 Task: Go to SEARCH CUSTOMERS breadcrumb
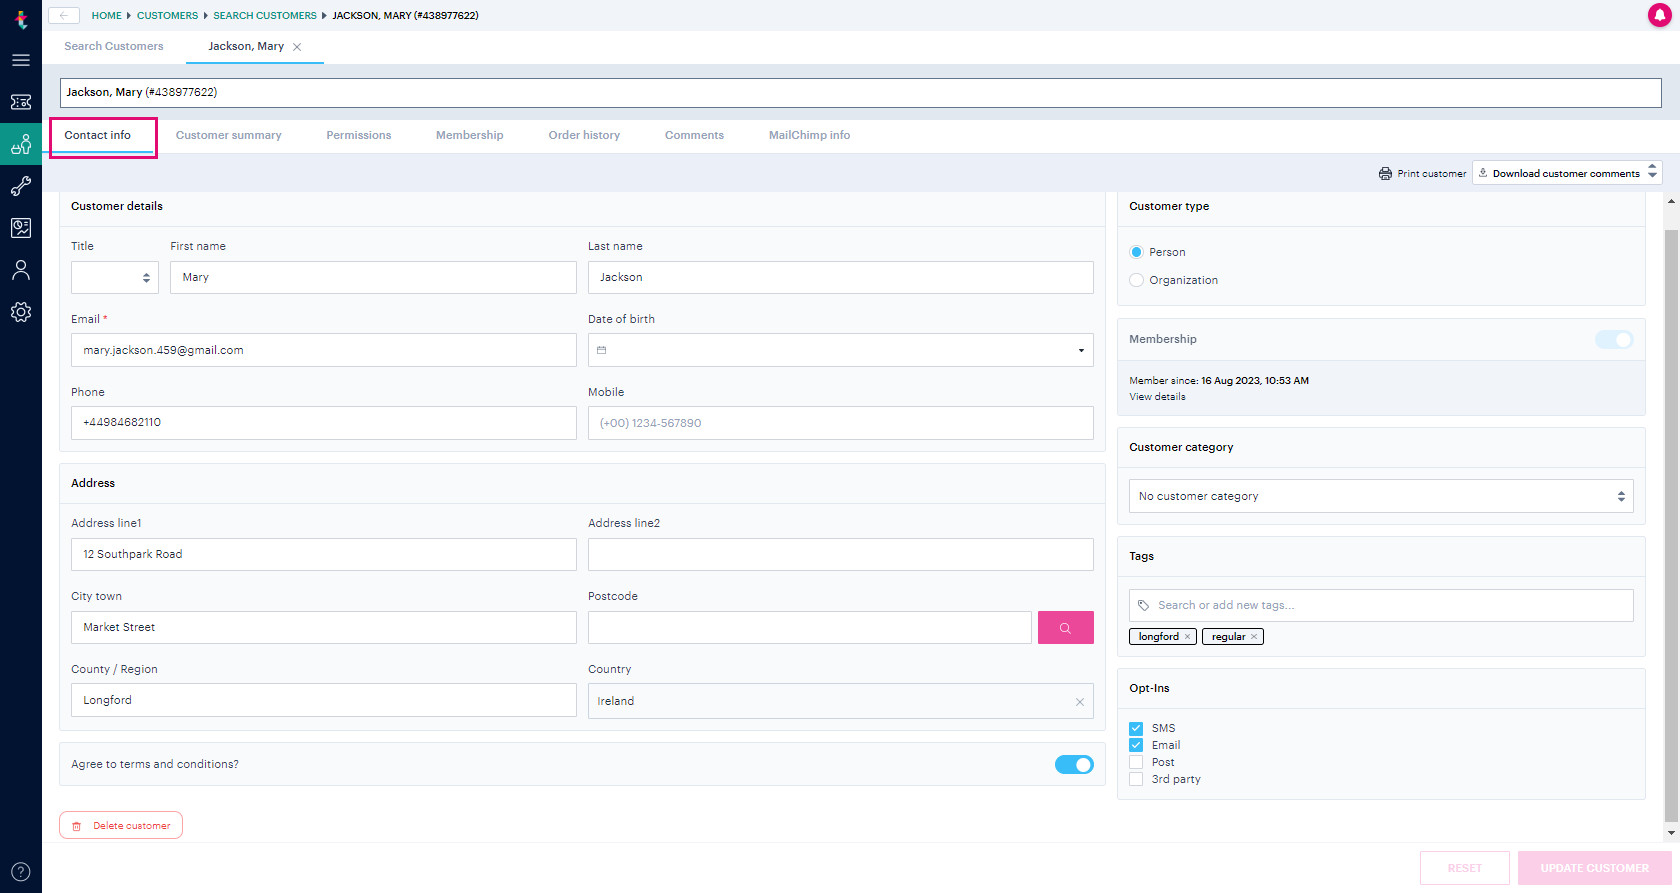click(265, 16)
